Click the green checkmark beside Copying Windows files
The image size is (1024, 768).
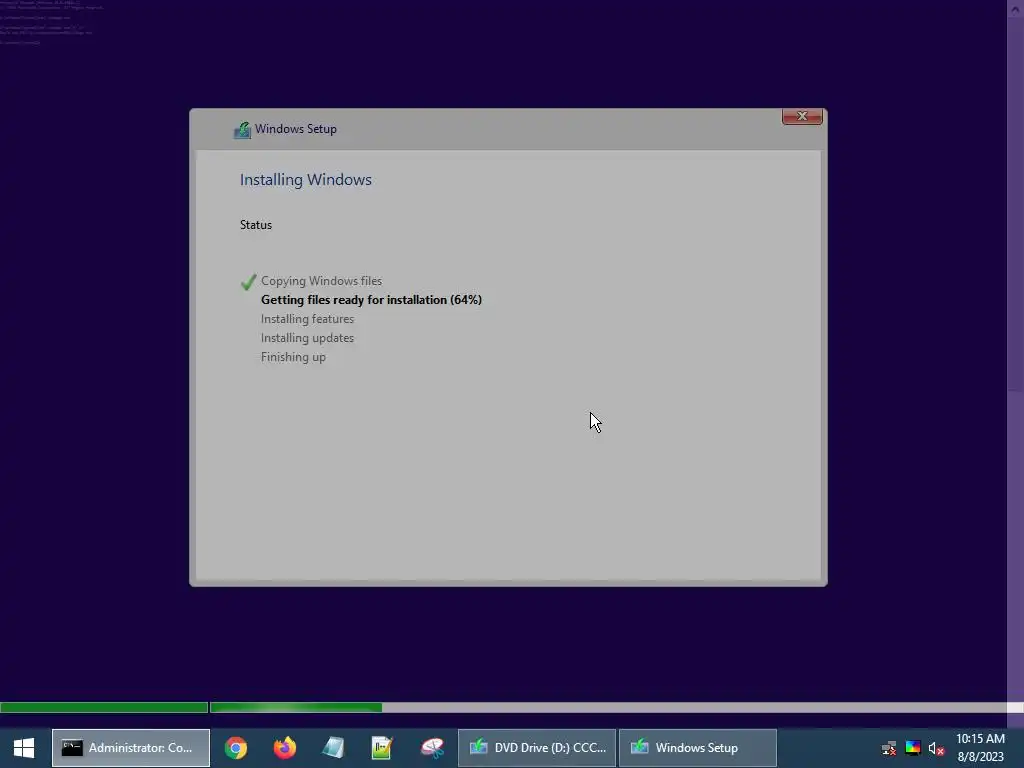(248, 281)
